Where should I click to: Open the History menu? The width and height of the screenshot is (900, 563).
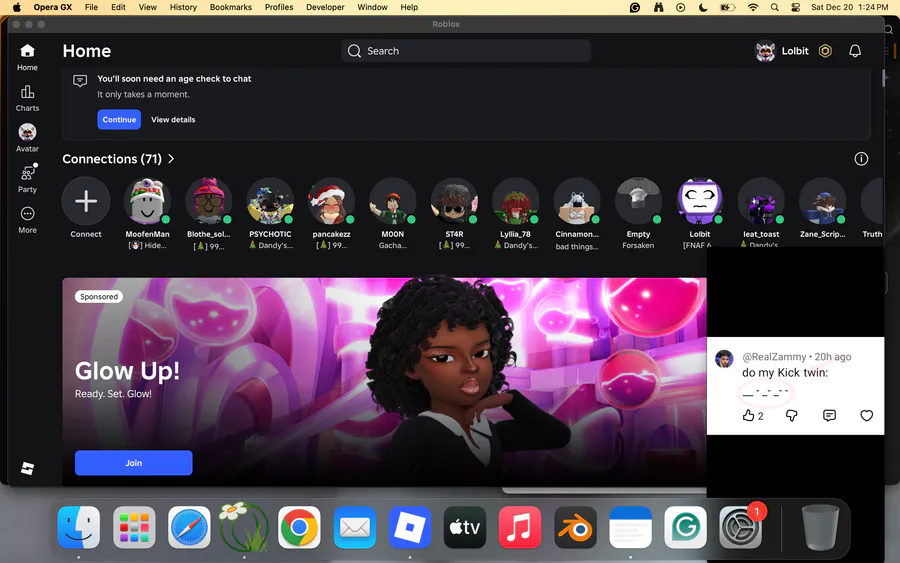click(x=183, y=7)
